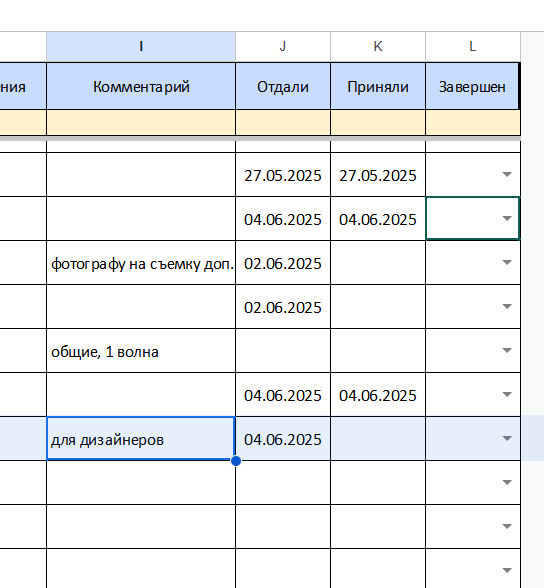Select column I header
544x588 pixels.
tap(141, 46)
